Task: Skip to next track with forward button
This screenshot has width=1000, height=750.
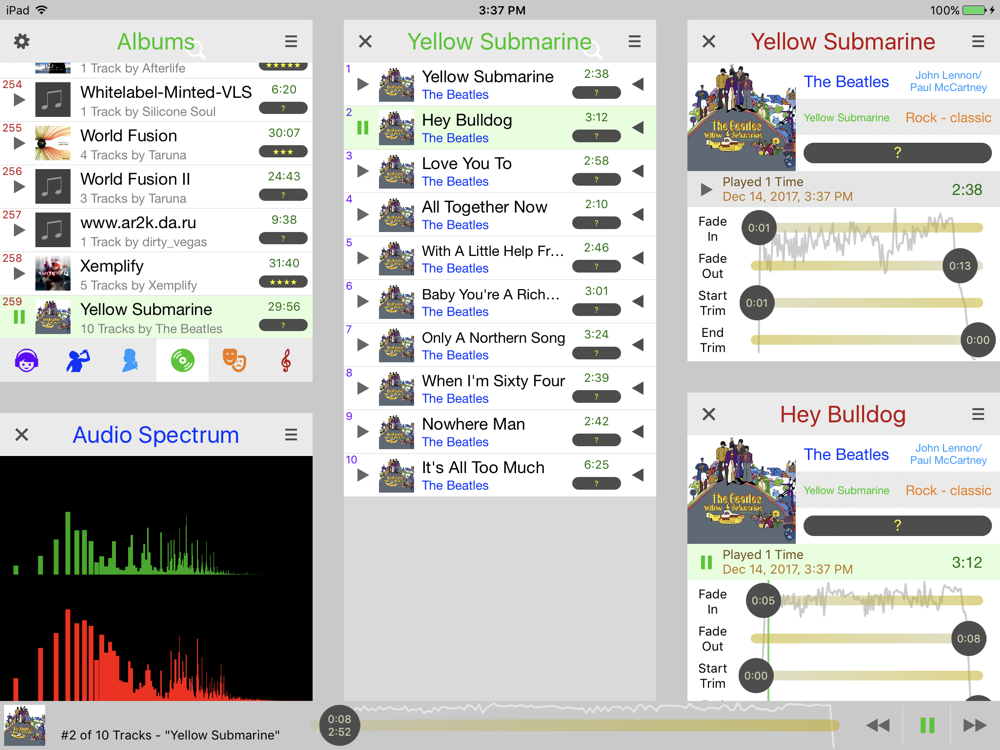Action: (x=974, y=725)
